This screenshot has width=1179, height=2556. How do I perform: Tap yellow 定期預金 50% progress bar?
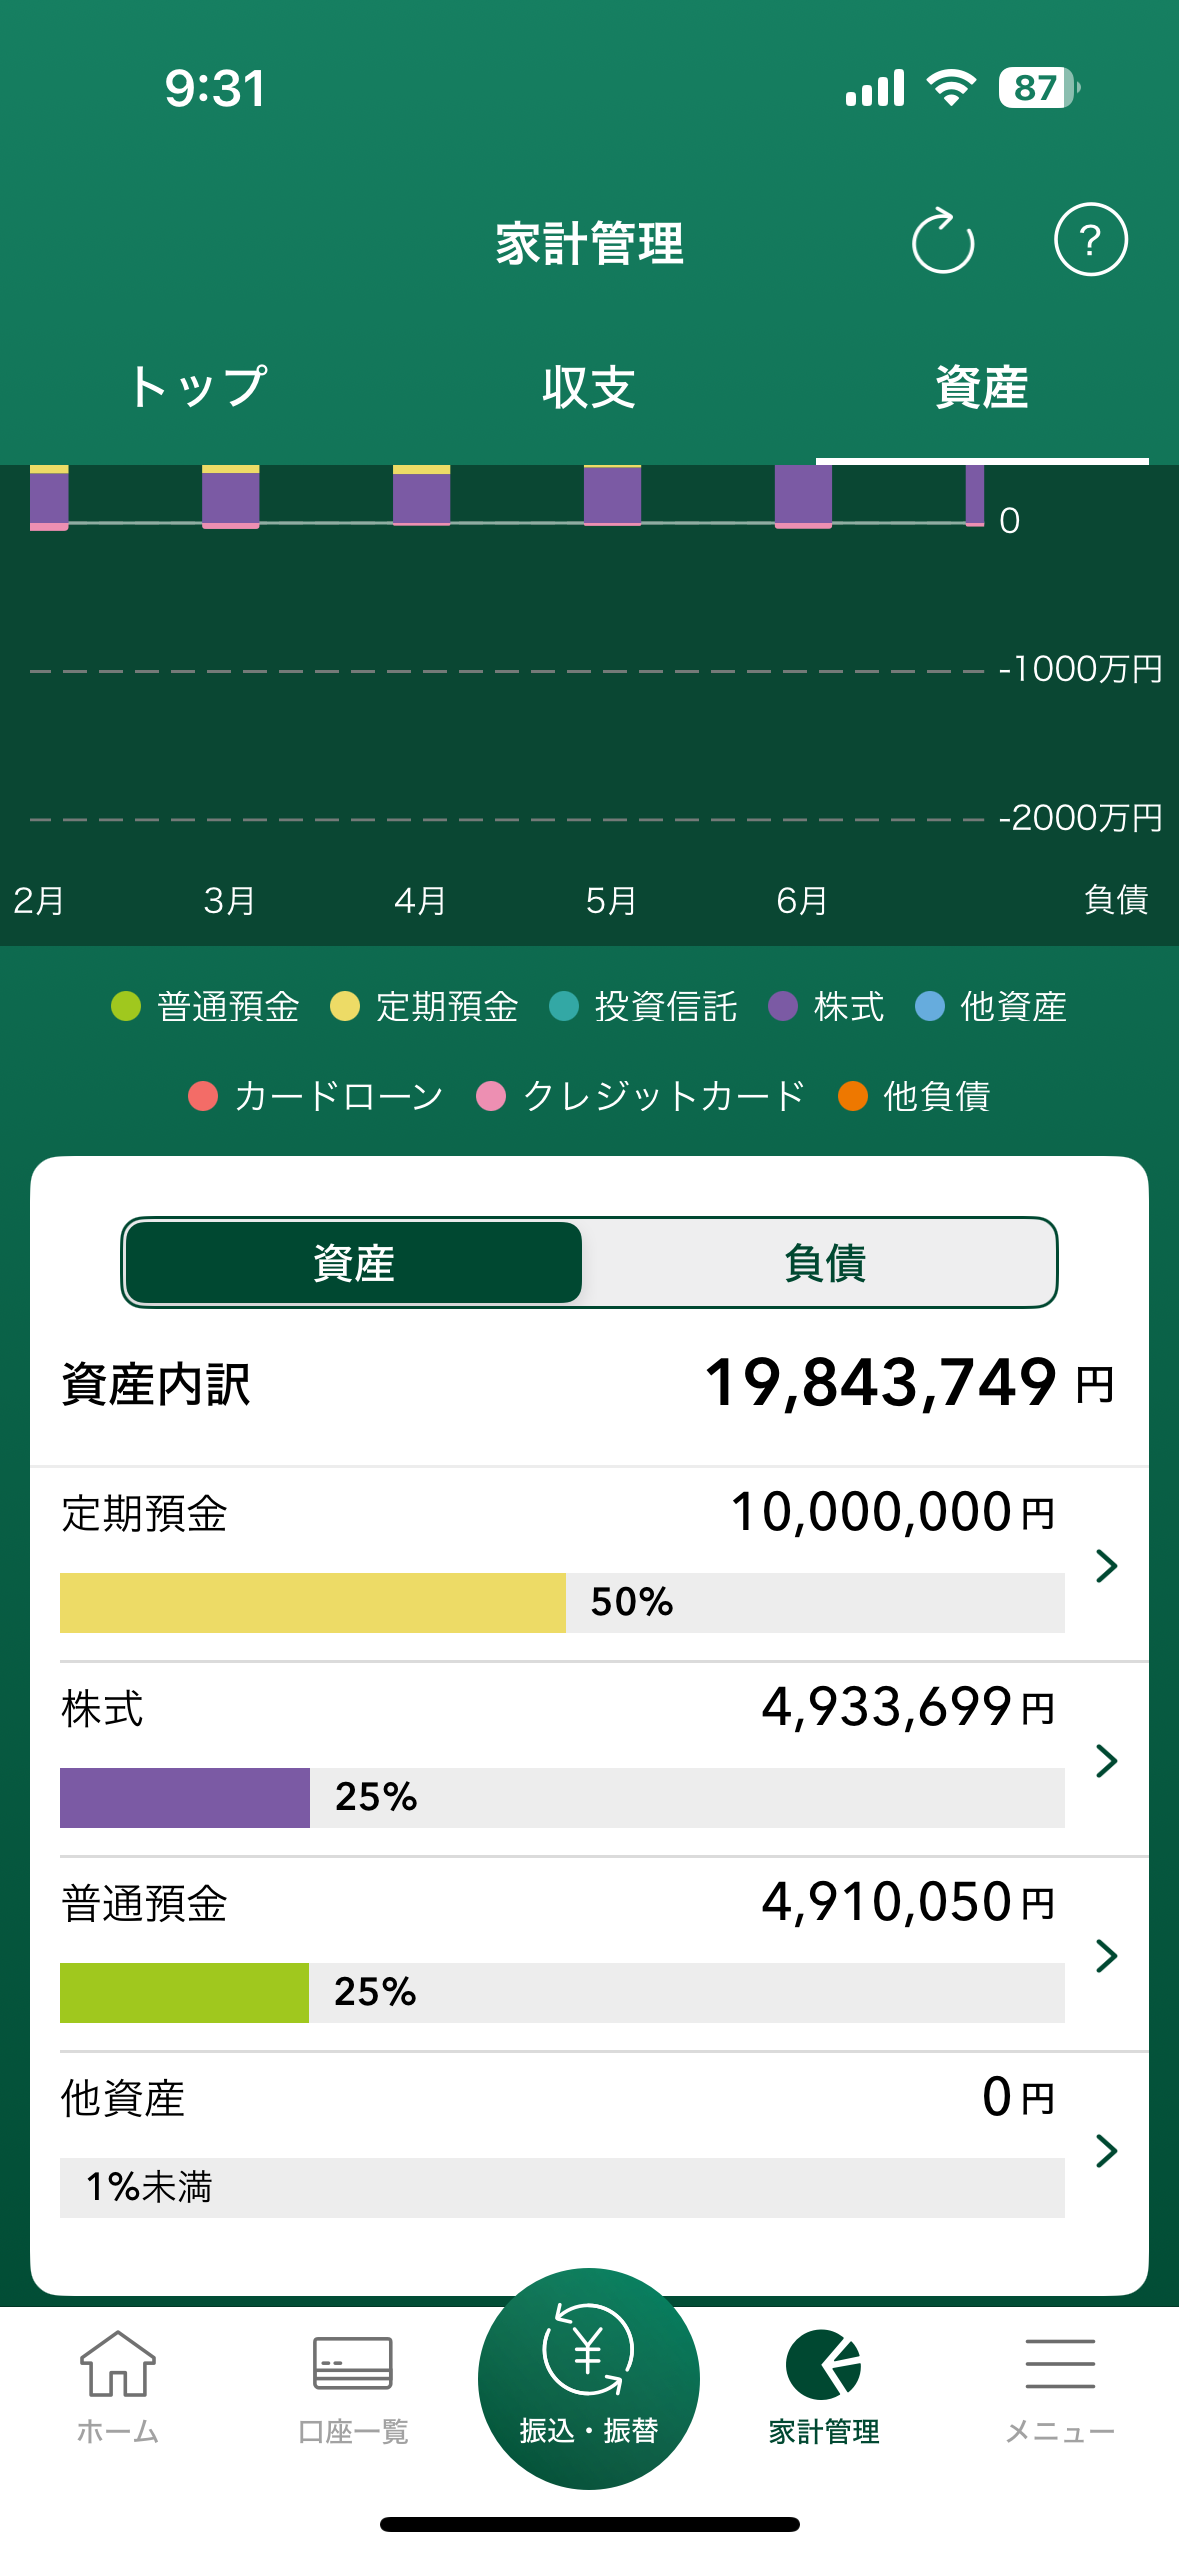tap(312, 1602)
